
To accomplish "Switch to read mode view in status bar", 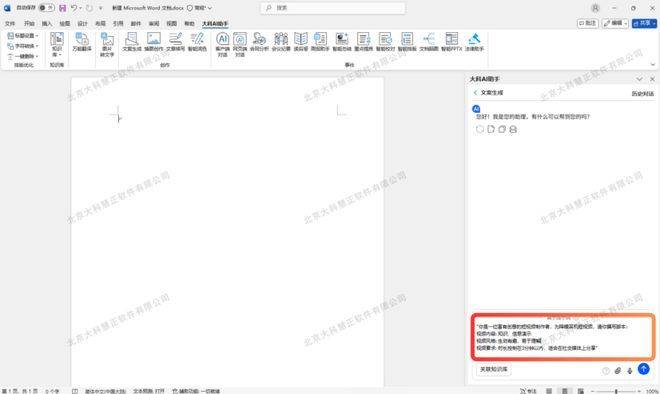I will [x=549, y=391].
